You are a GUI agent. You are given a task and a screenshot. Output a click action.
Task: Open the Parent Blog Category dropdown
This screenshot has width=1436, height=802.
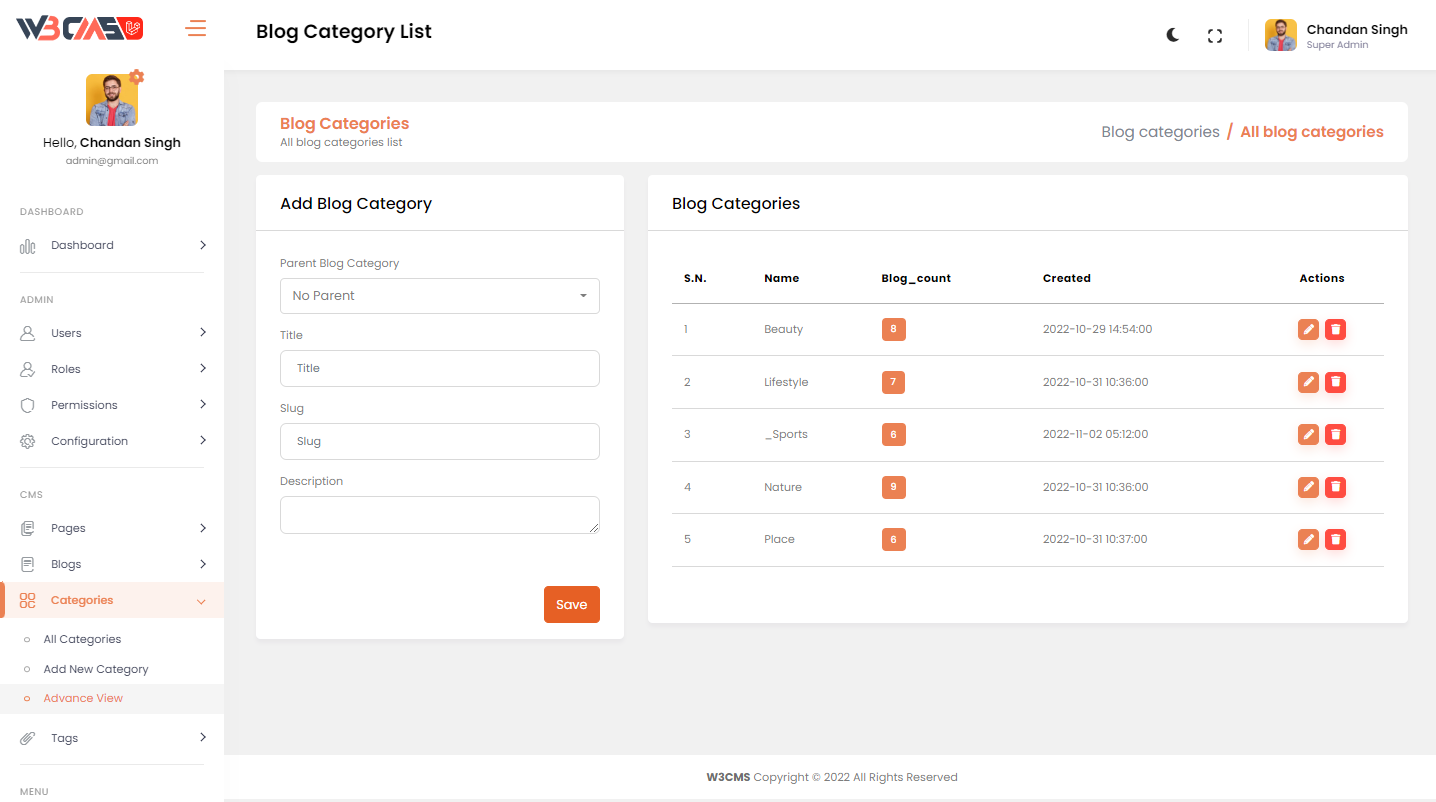click(440, 296)
